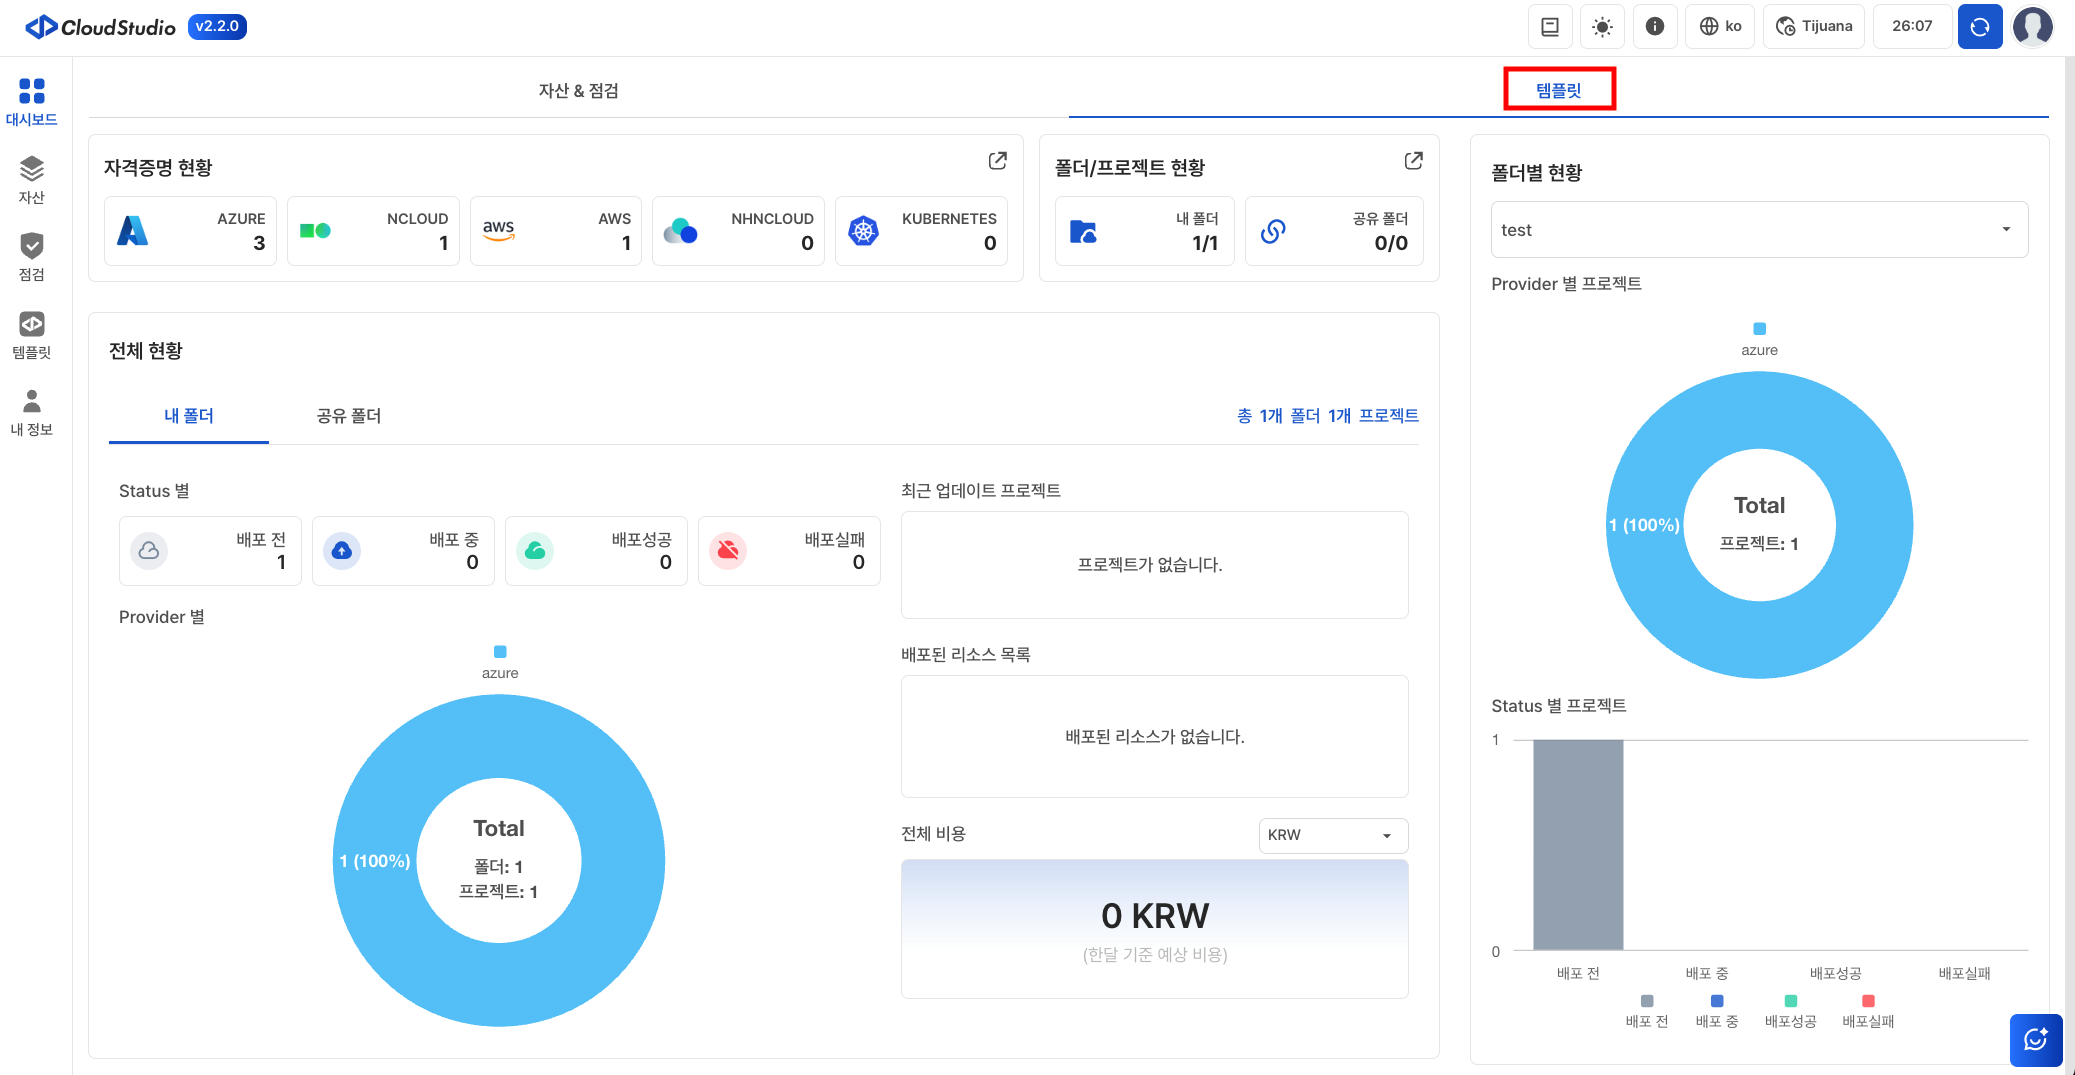
Task: Open the documentation book icon
Action: (1549, 27)
